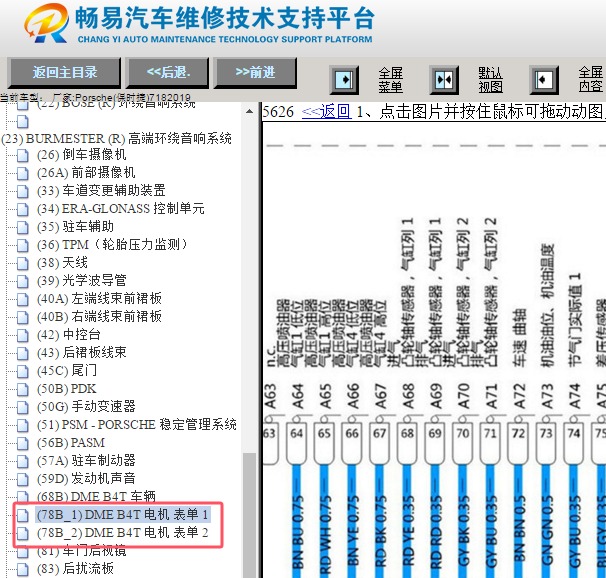Click page icon beside (33) 车道变更辅助装置
Image resolution: width=606 pixels, height=578 pixels.
pos(23,191)
